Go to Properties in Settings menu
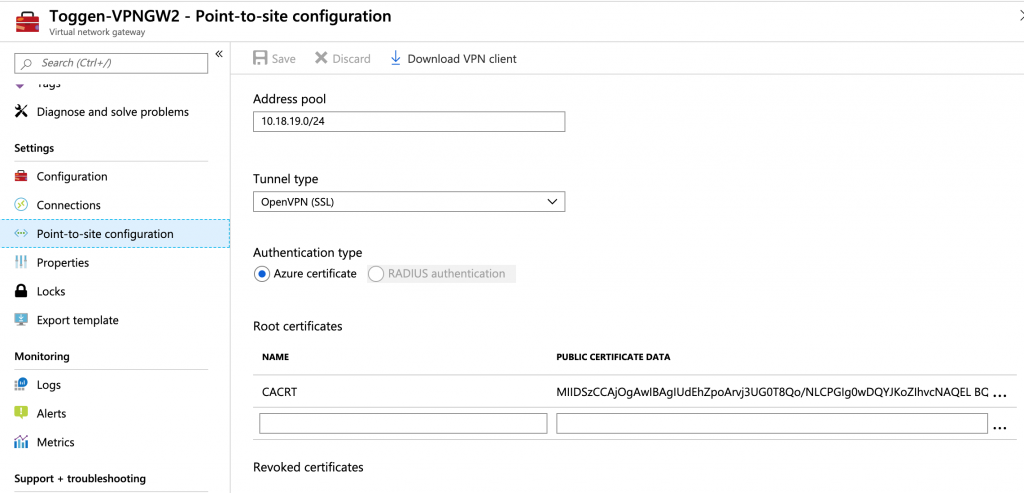The image size is (1024, 493). pyautogui.click(x=62, y=263)
